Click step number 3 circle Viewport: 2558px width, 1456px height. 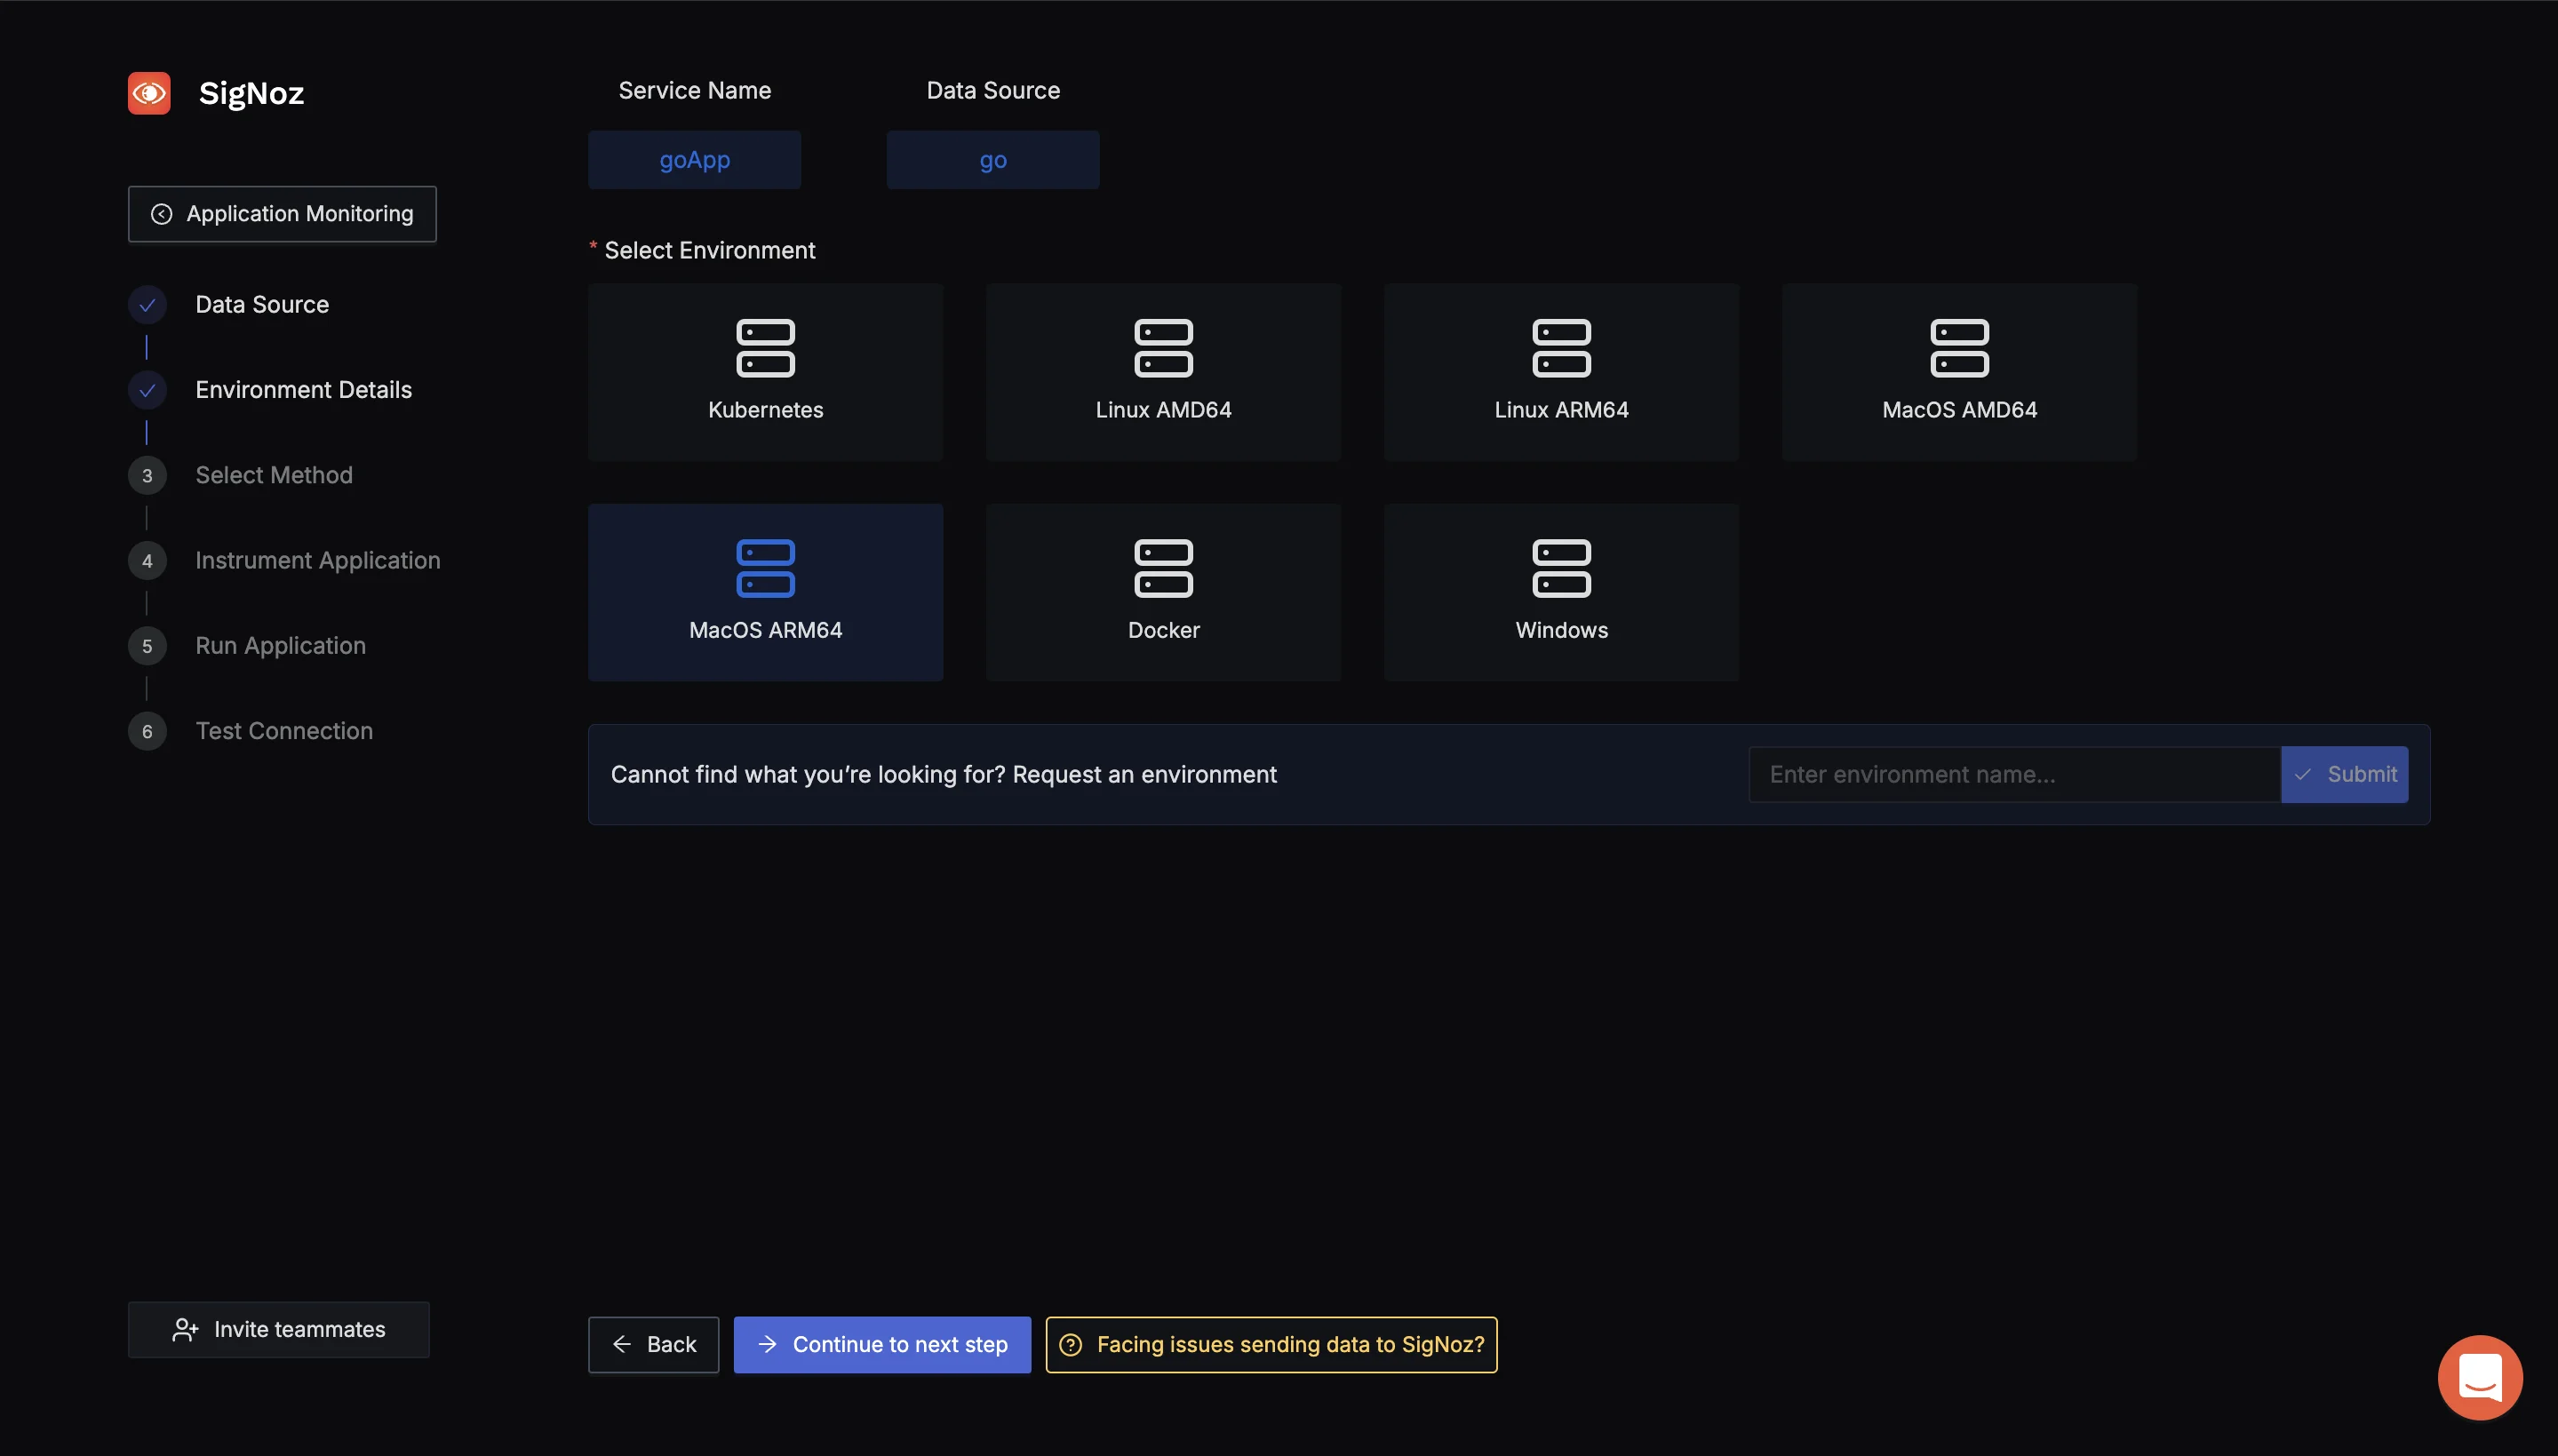tap(147, 476)
